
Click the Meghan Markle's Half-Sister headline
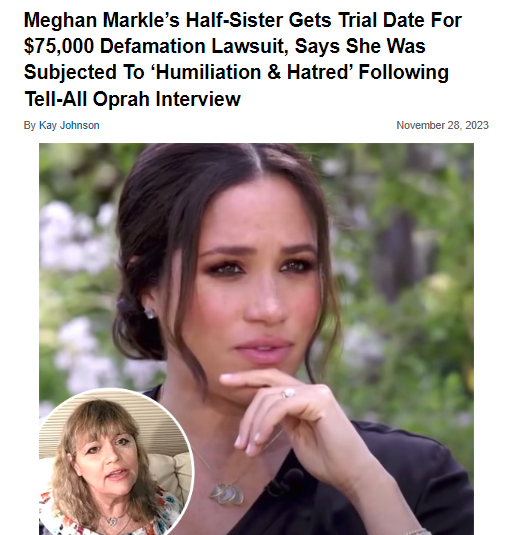point(242,59)
